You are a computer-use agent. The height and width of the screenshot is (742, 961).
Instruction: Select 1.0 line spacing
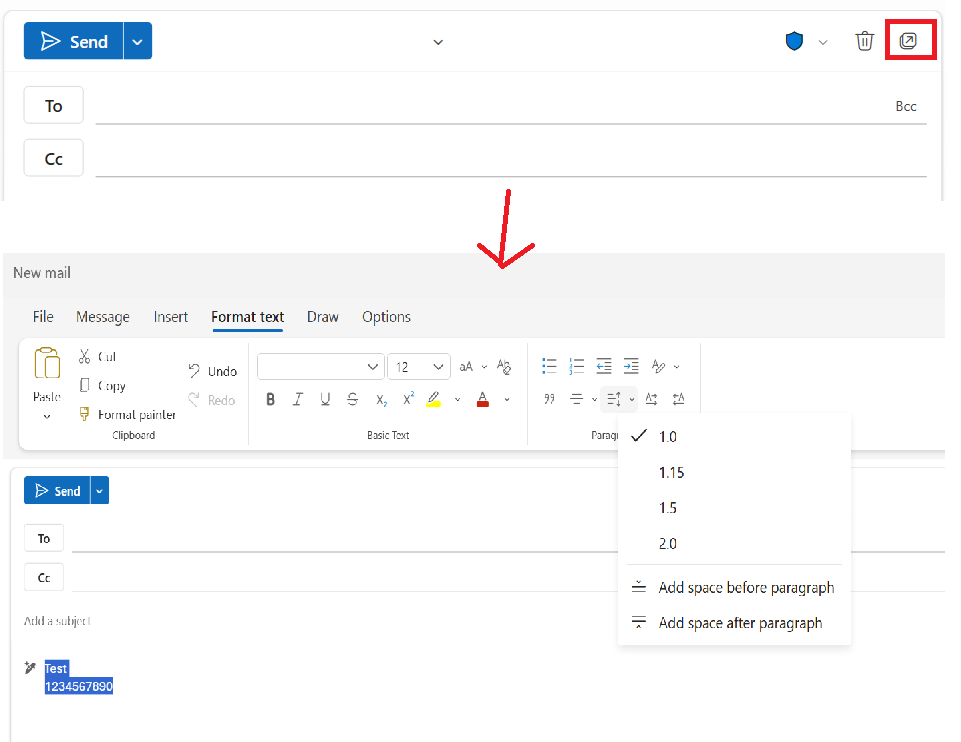pyautogui.click(x=734, y=436)
